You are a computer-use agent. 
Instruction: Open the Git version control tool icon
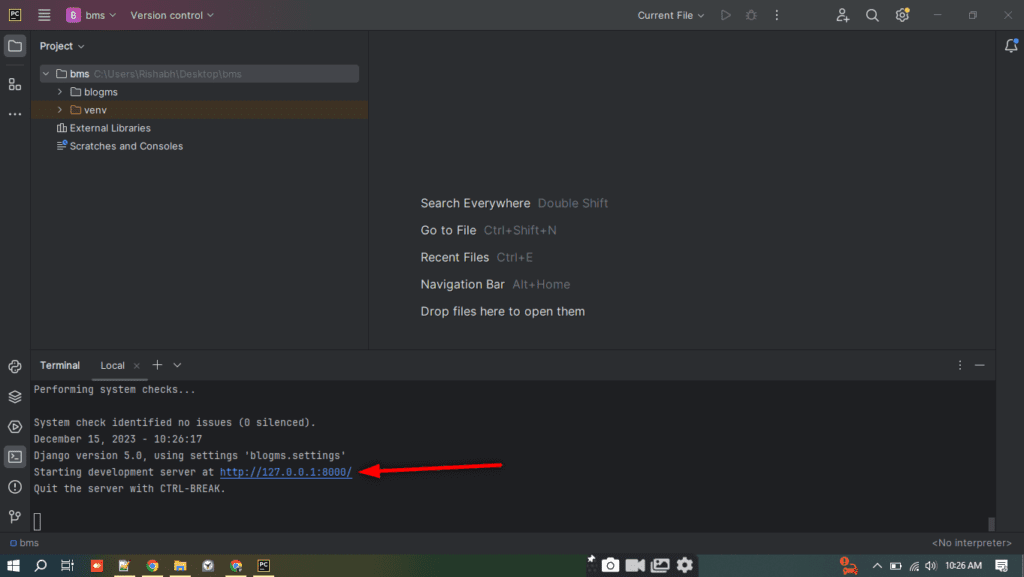(15, 517)
